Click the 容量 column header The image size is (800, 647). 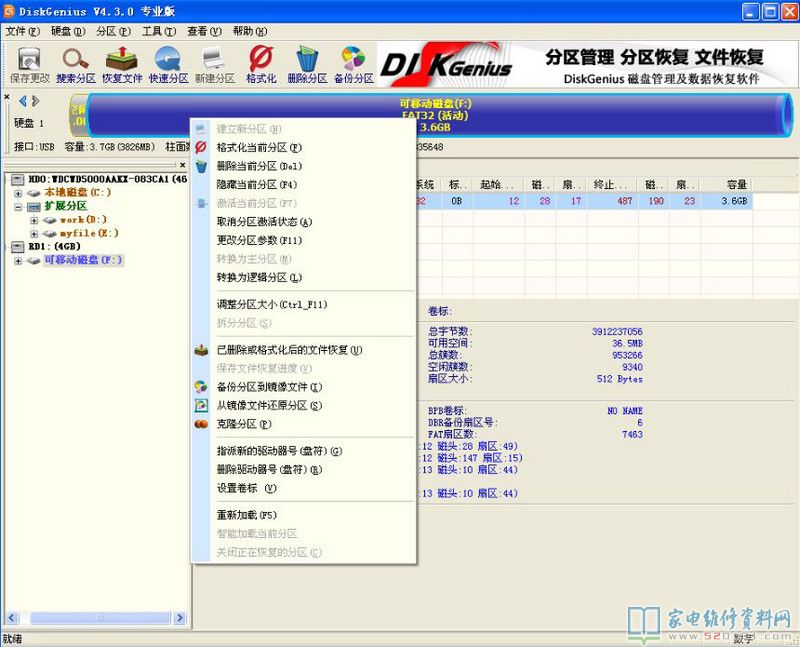(728, 185)
